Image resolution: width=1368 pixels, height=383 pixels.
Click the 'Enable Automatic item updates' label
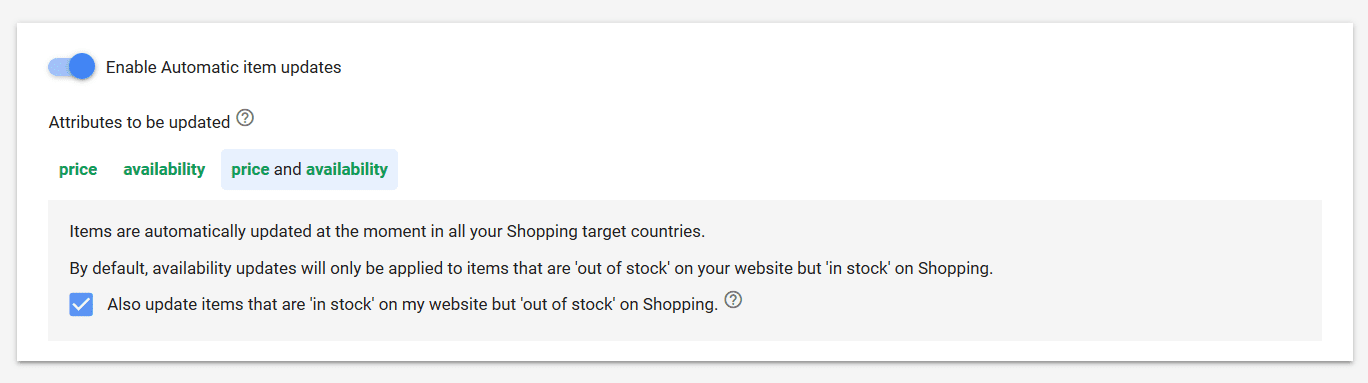coord(224,68)
